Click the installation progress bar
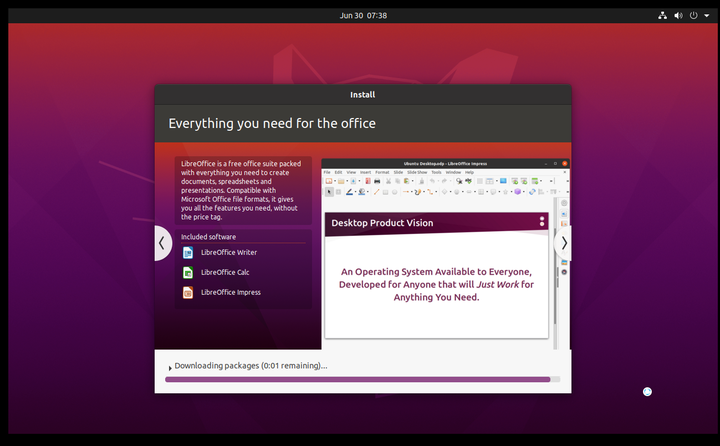This screenshot has width=720, height=446. click(362, 379)
